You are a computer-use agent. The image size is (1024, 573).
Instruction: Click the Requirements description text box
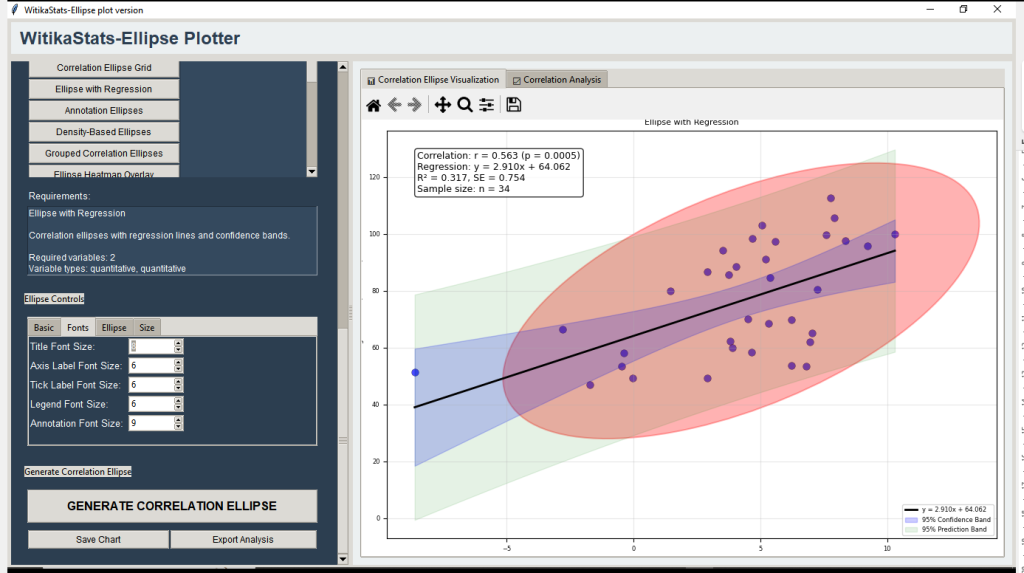(x=172, y=240)
